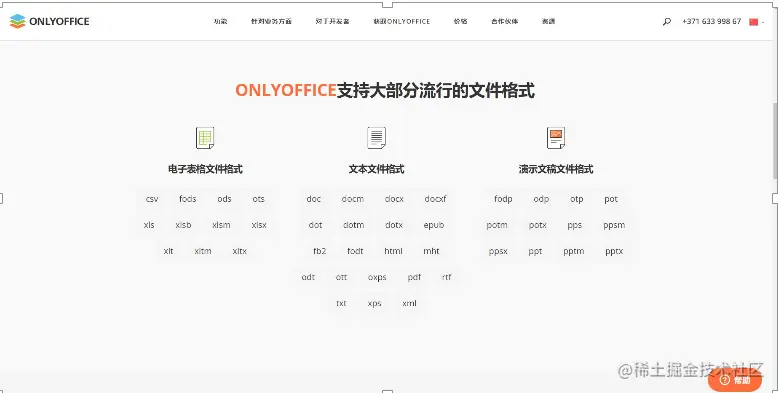This screenshot has width=778, height=393.
Task: Click the docxf format tag
Action: [x=436, y=199]
